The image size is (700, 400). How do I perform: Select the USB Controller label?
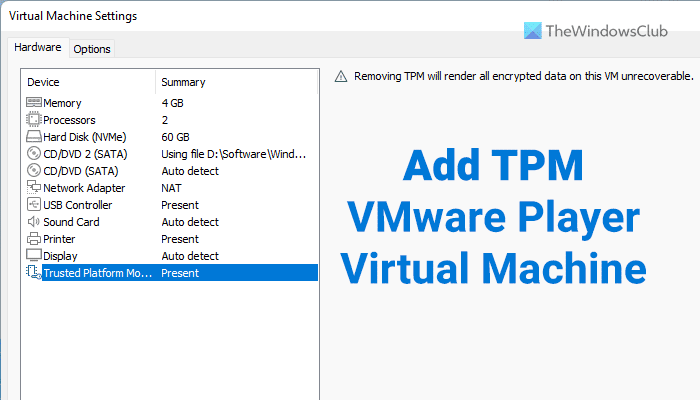[78, 205]
